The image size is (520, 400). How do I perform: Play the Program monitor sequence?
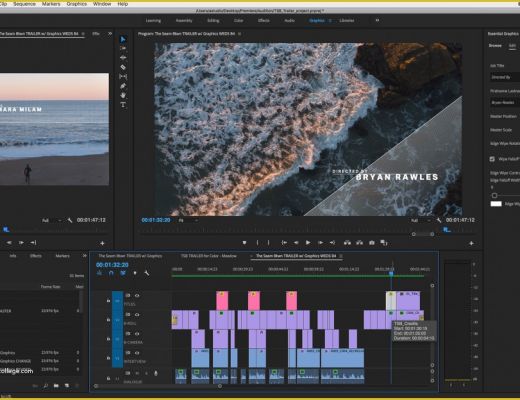click(x=308, y=243)
